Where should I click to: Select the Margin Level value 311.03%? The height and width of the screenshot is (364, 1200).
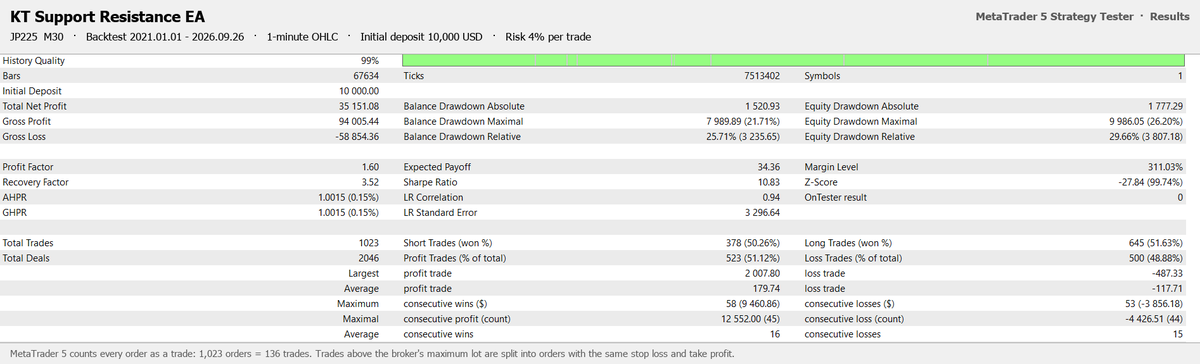click(x=1166, y=166)
